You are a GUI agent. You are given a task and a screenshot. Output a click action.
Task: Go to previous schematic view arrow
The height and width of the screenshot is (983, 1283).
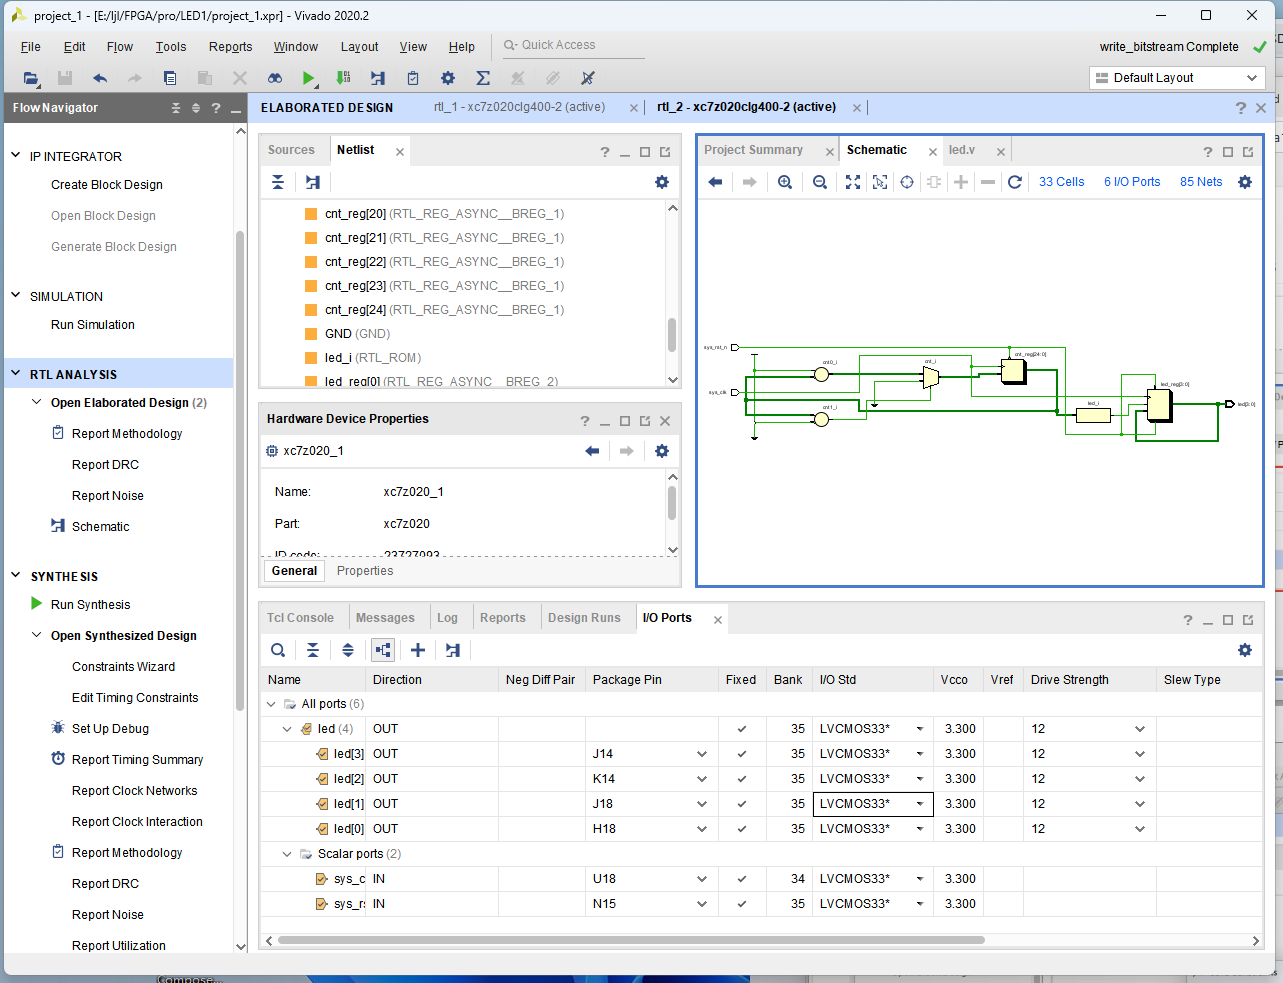click(715, 182)
